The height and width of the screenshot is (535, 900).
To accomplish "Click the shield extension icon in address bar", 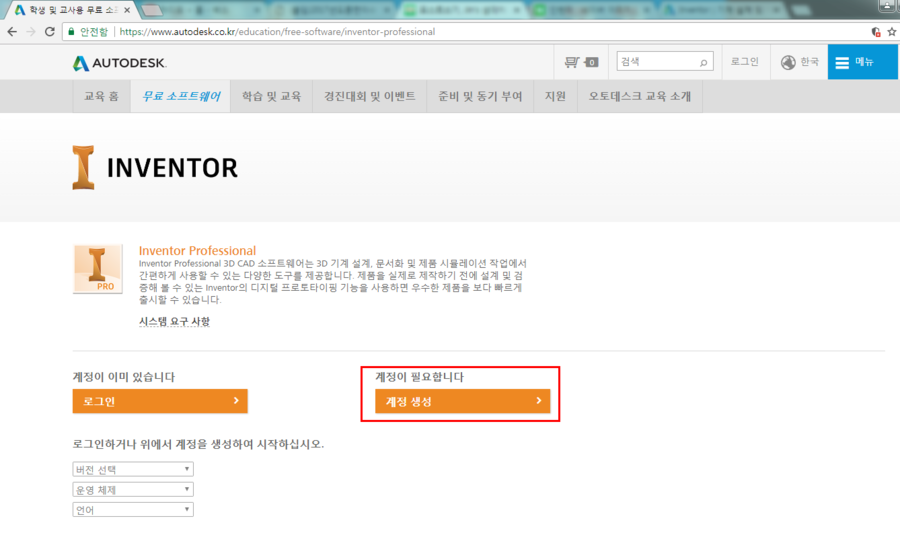I will pyautogui.click(x=876, y=32).
